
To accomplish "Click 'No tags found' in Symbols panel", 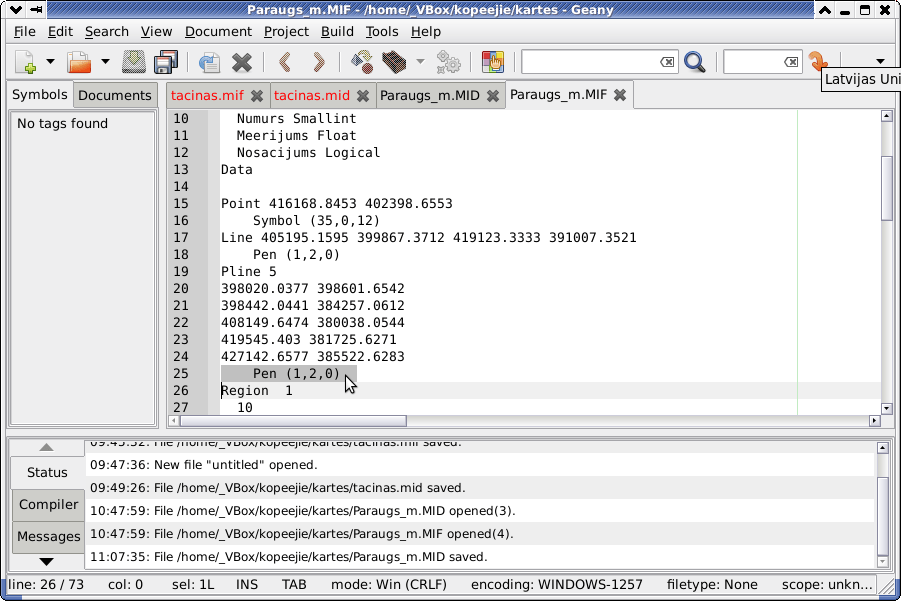I will (62, 124).
